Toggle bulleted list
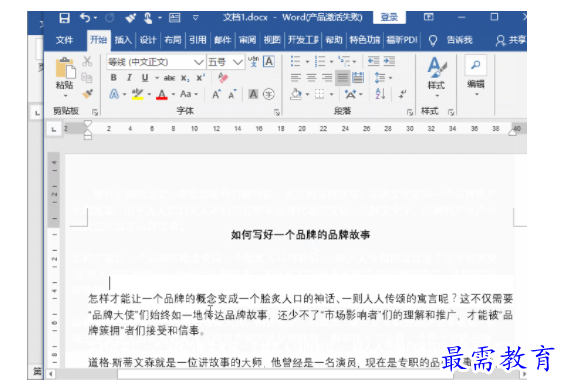Image resolution: width=563 pixels, height=390 pixels. (296, 61)
